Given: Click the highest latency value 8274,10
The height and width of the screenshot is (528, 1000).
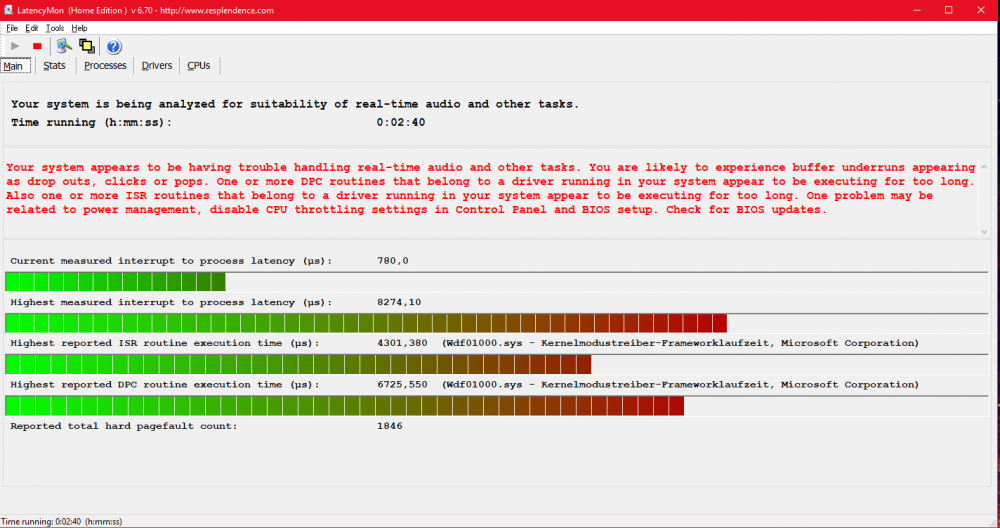Looking at the screenshot, I should tap(399, 302).
